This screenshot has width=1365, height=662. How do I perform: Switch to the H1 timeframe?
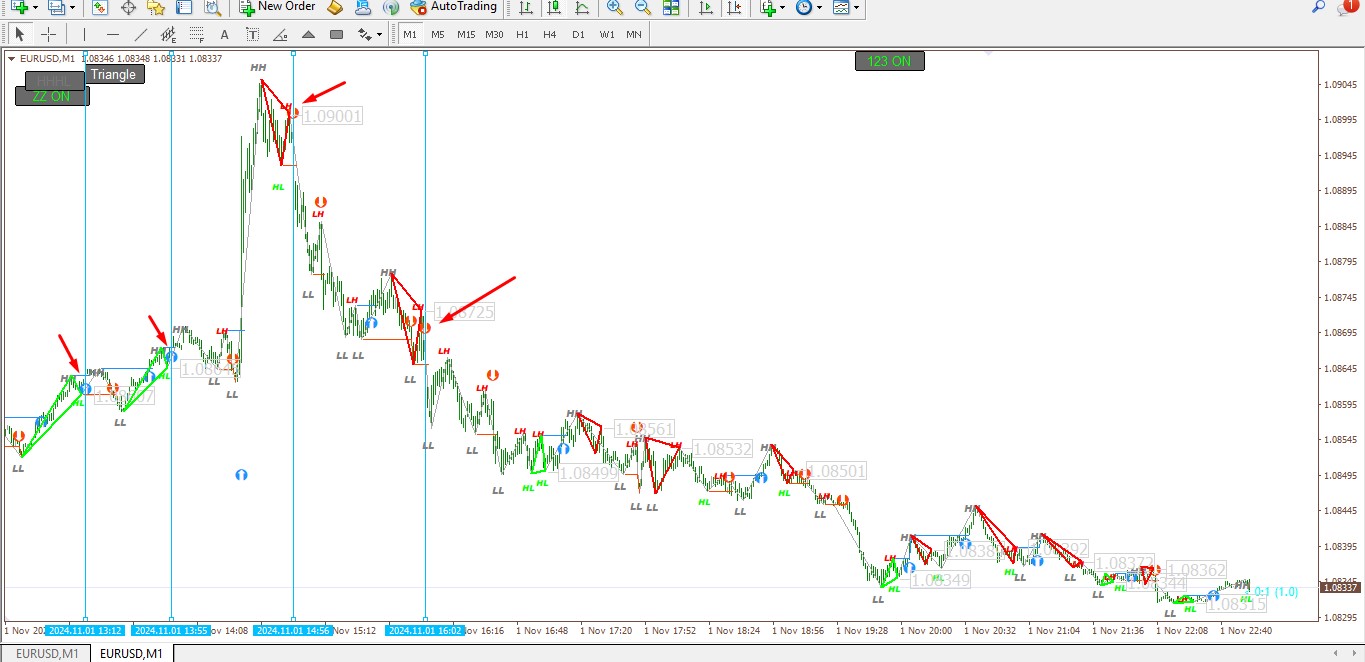point(522,34)
